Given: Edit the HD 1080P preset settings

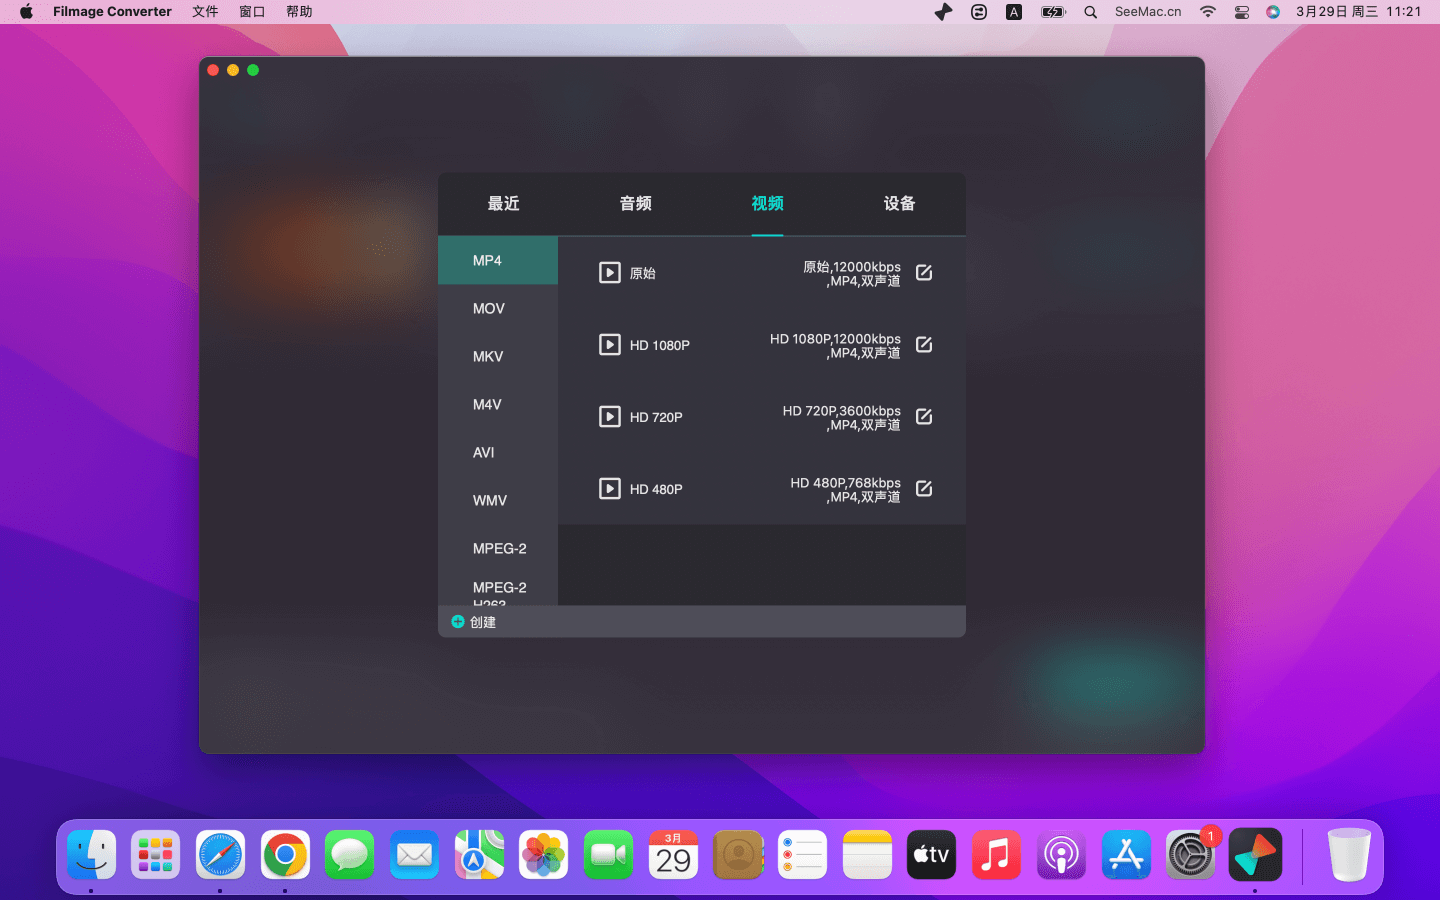Looking at the screenshot, I should pos(924,345).
